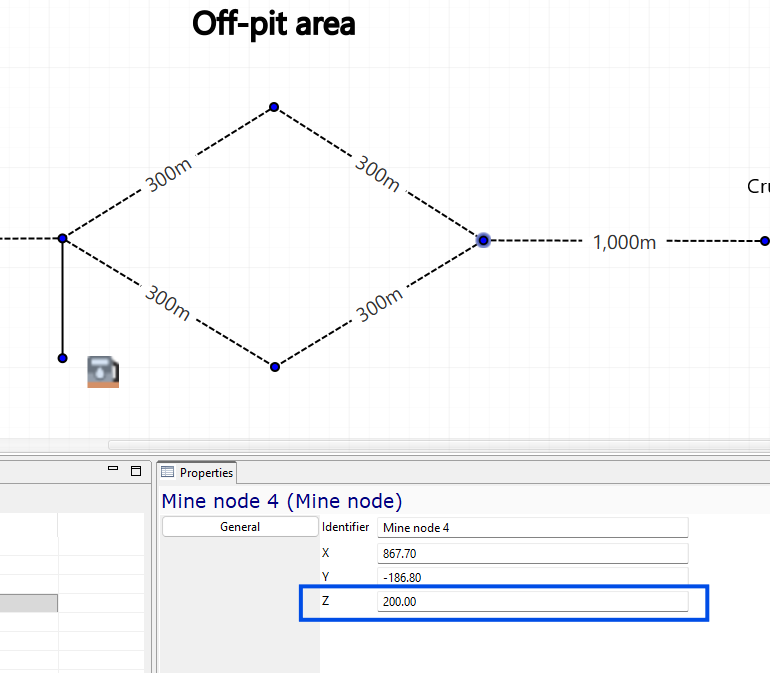Edit the Y coordinate field
The height and width of the screenshot is (673, 770).
pyautogui.click(x=532, y=577)
